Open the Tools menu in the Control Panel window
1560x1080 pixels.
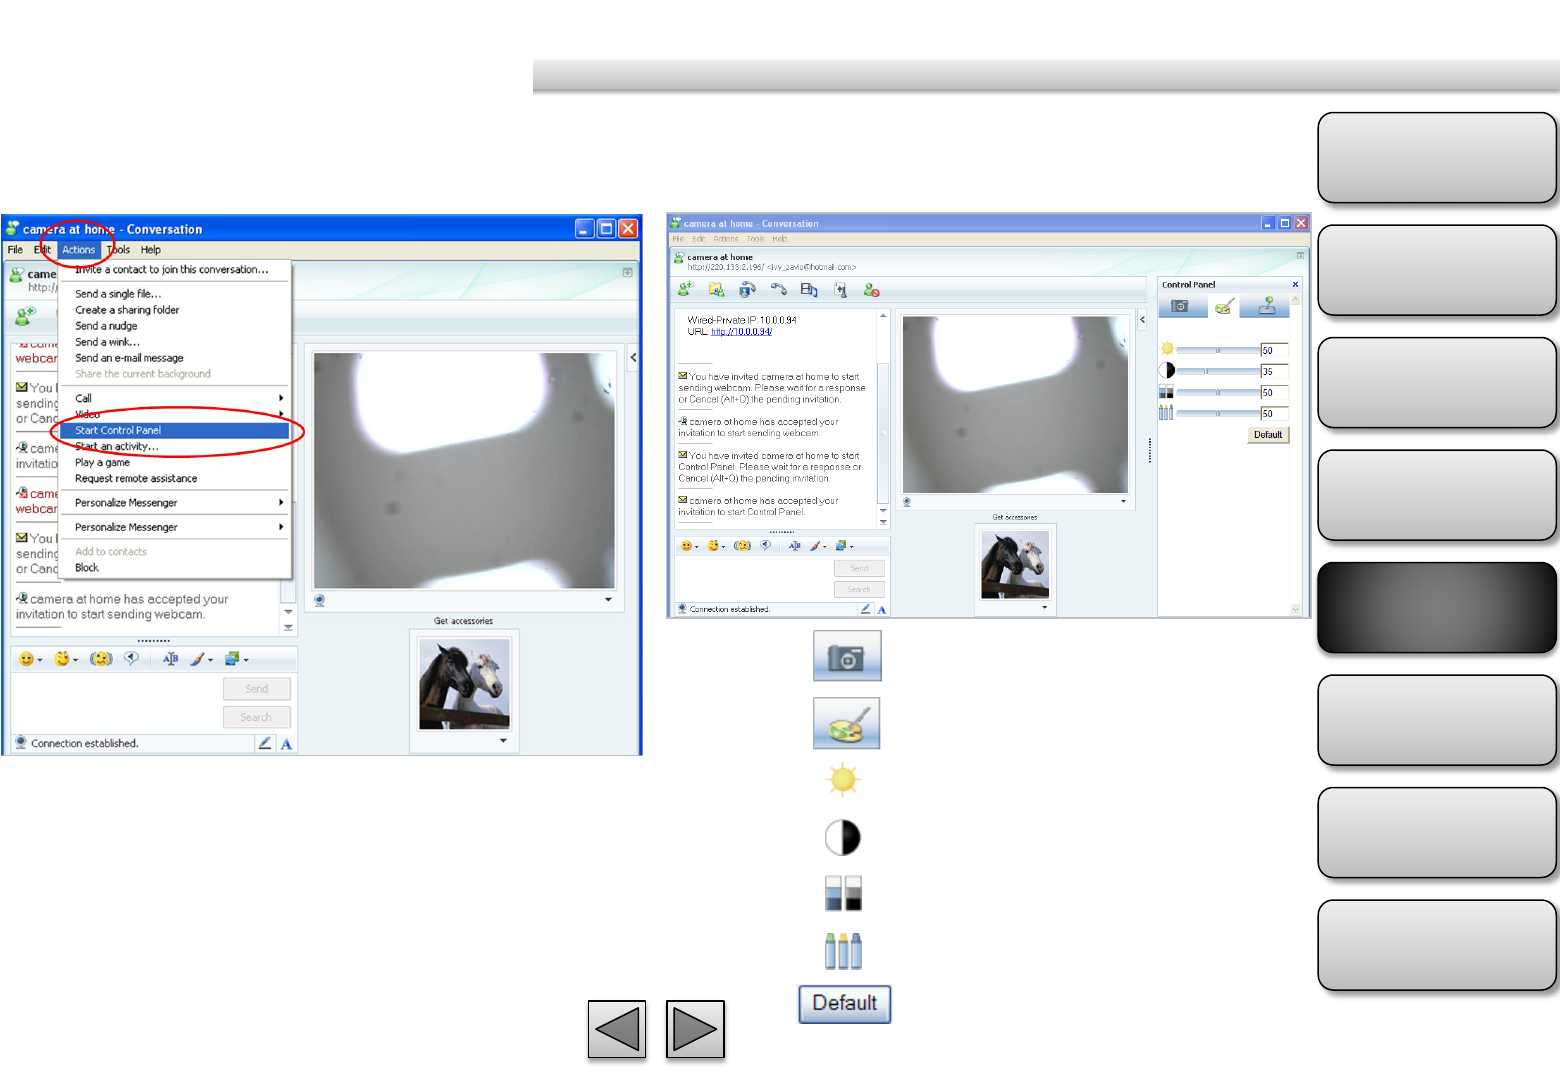click(x=755, y=239)
